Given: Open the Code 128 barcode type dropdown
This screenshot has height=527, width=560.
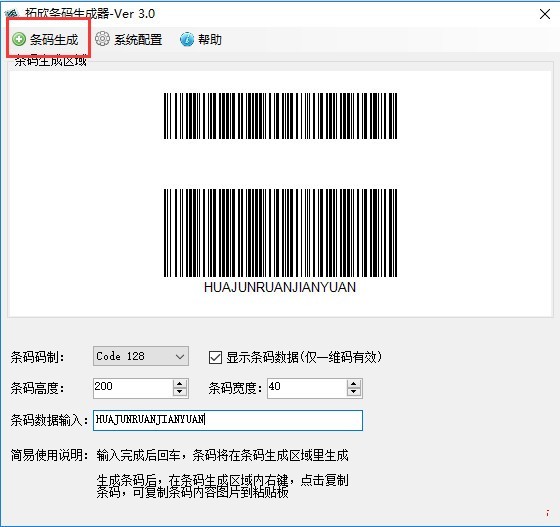Looking at the screenshot, I should point(141,356).
